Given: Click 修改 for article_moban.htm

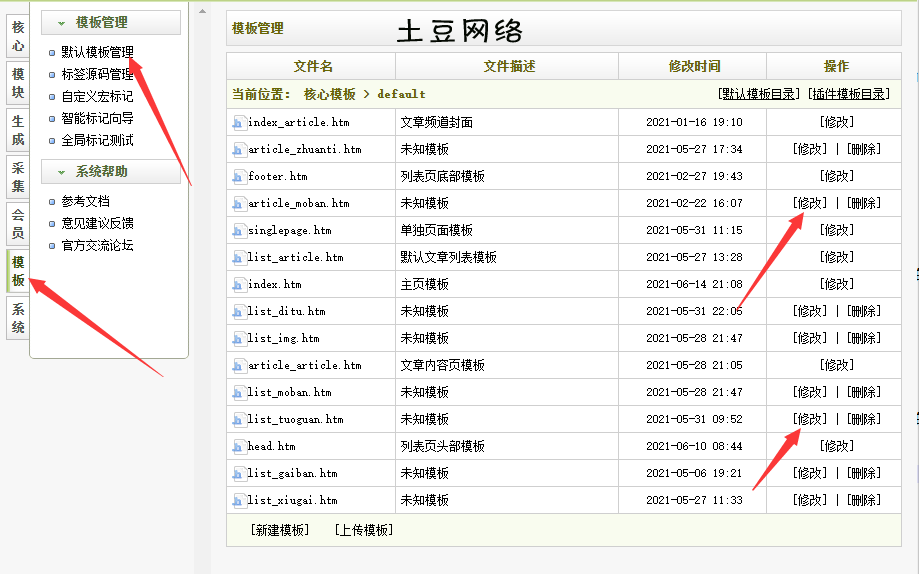Looking at the screenshot, I should (x=809, y=203).
